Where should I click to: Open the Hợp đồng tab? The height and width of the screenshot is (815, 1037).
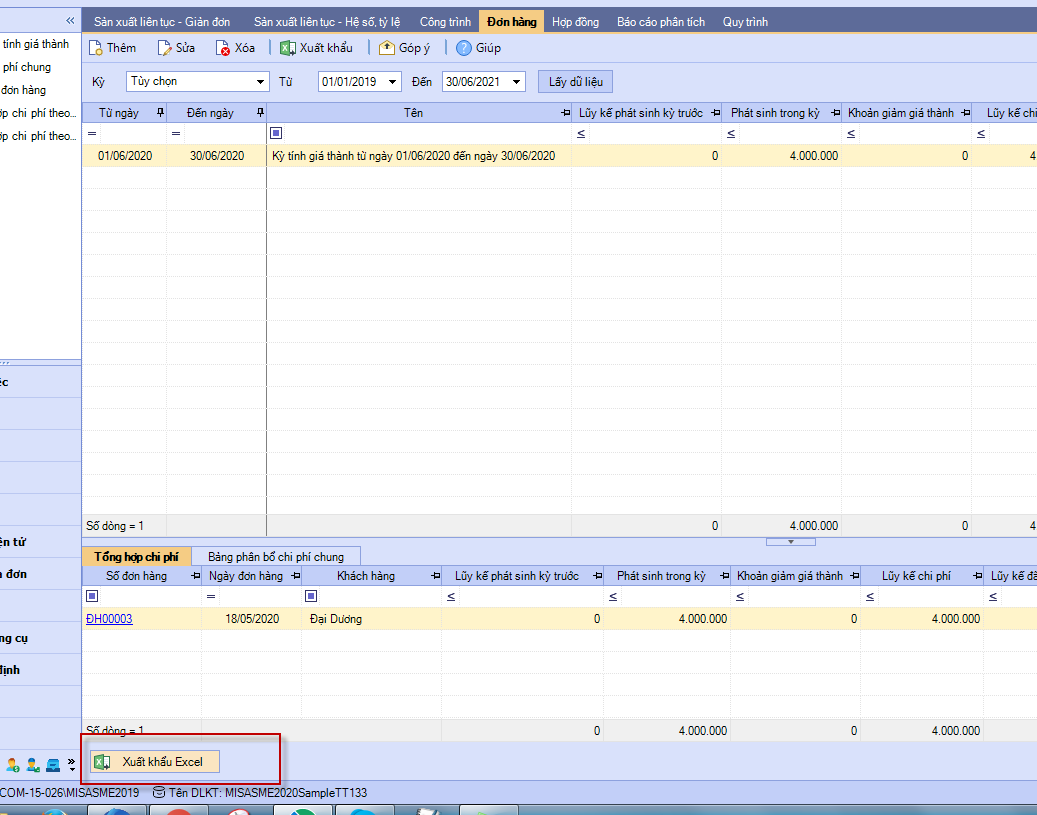click(x=575, y=22)
